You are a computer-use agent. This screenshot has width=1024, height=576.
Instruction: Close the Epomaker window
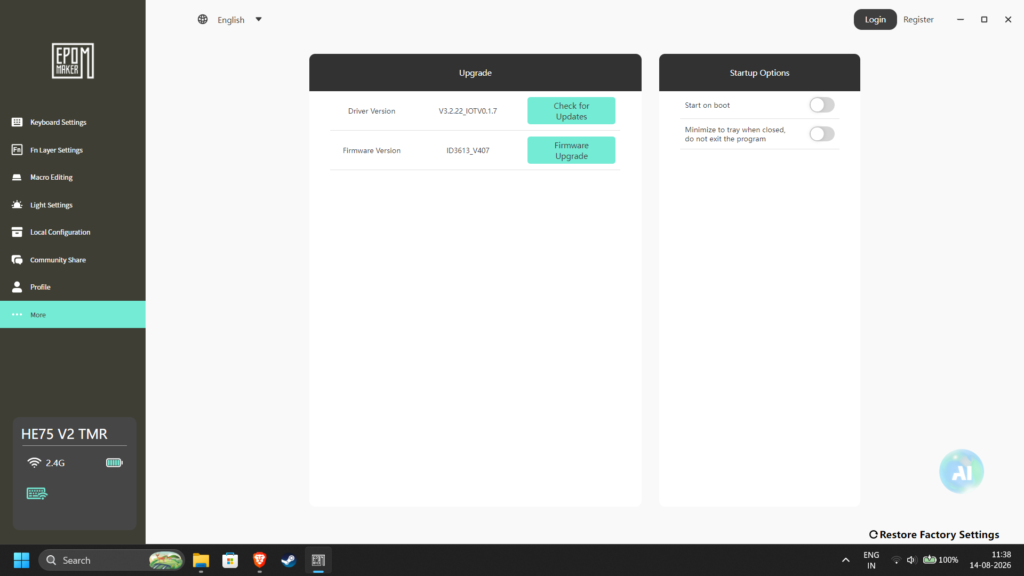[1008, 20]
